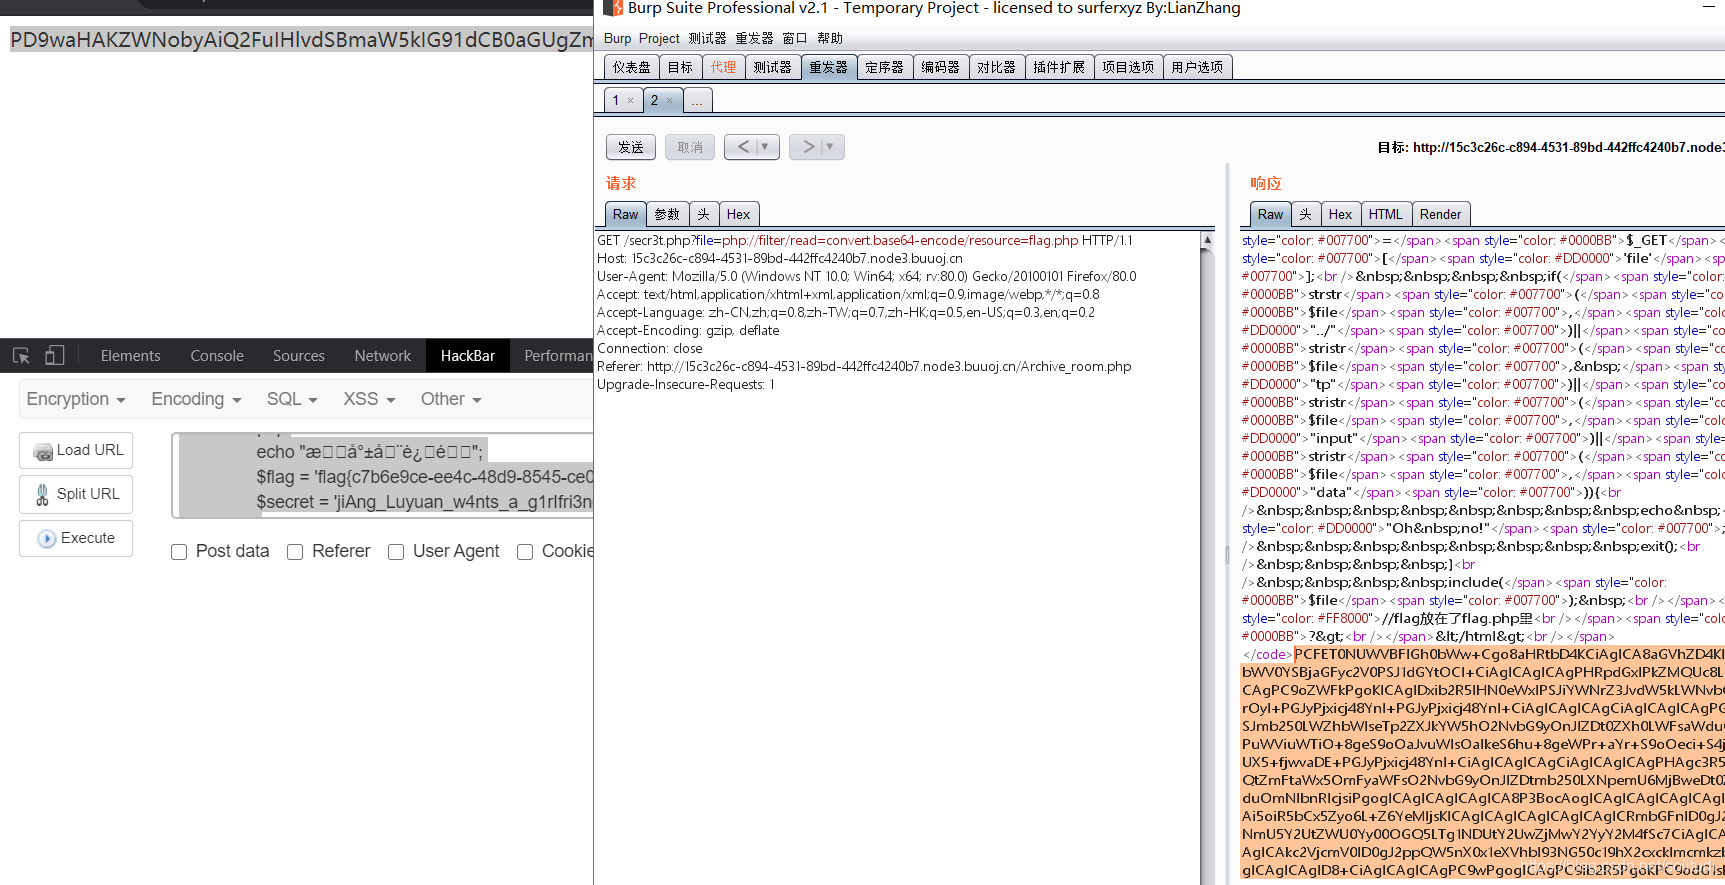Image resolution: width=1725 pixels, height=885 pixels.
Task: Add a new Repeater tab with the ... button
Action: [697, 100]
